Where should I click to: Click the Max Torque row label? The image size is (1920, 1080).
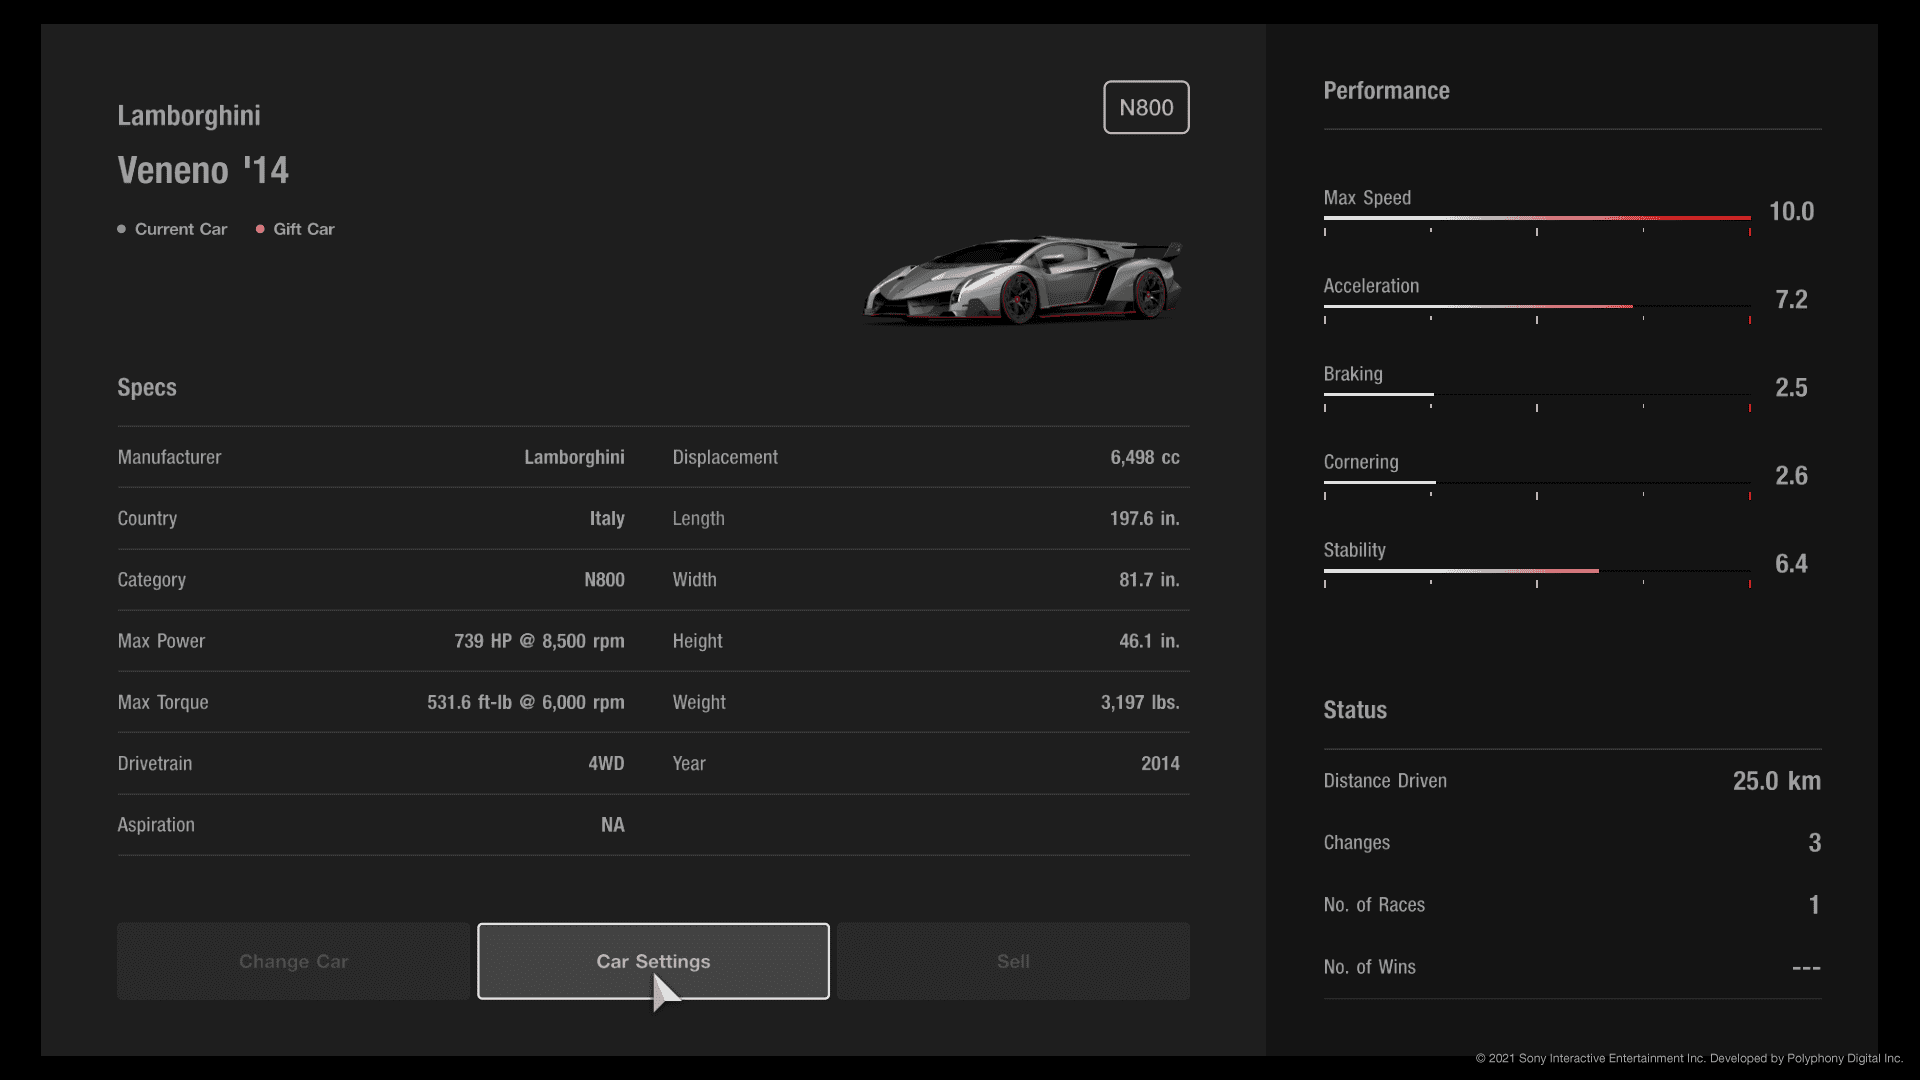[163, 702]
